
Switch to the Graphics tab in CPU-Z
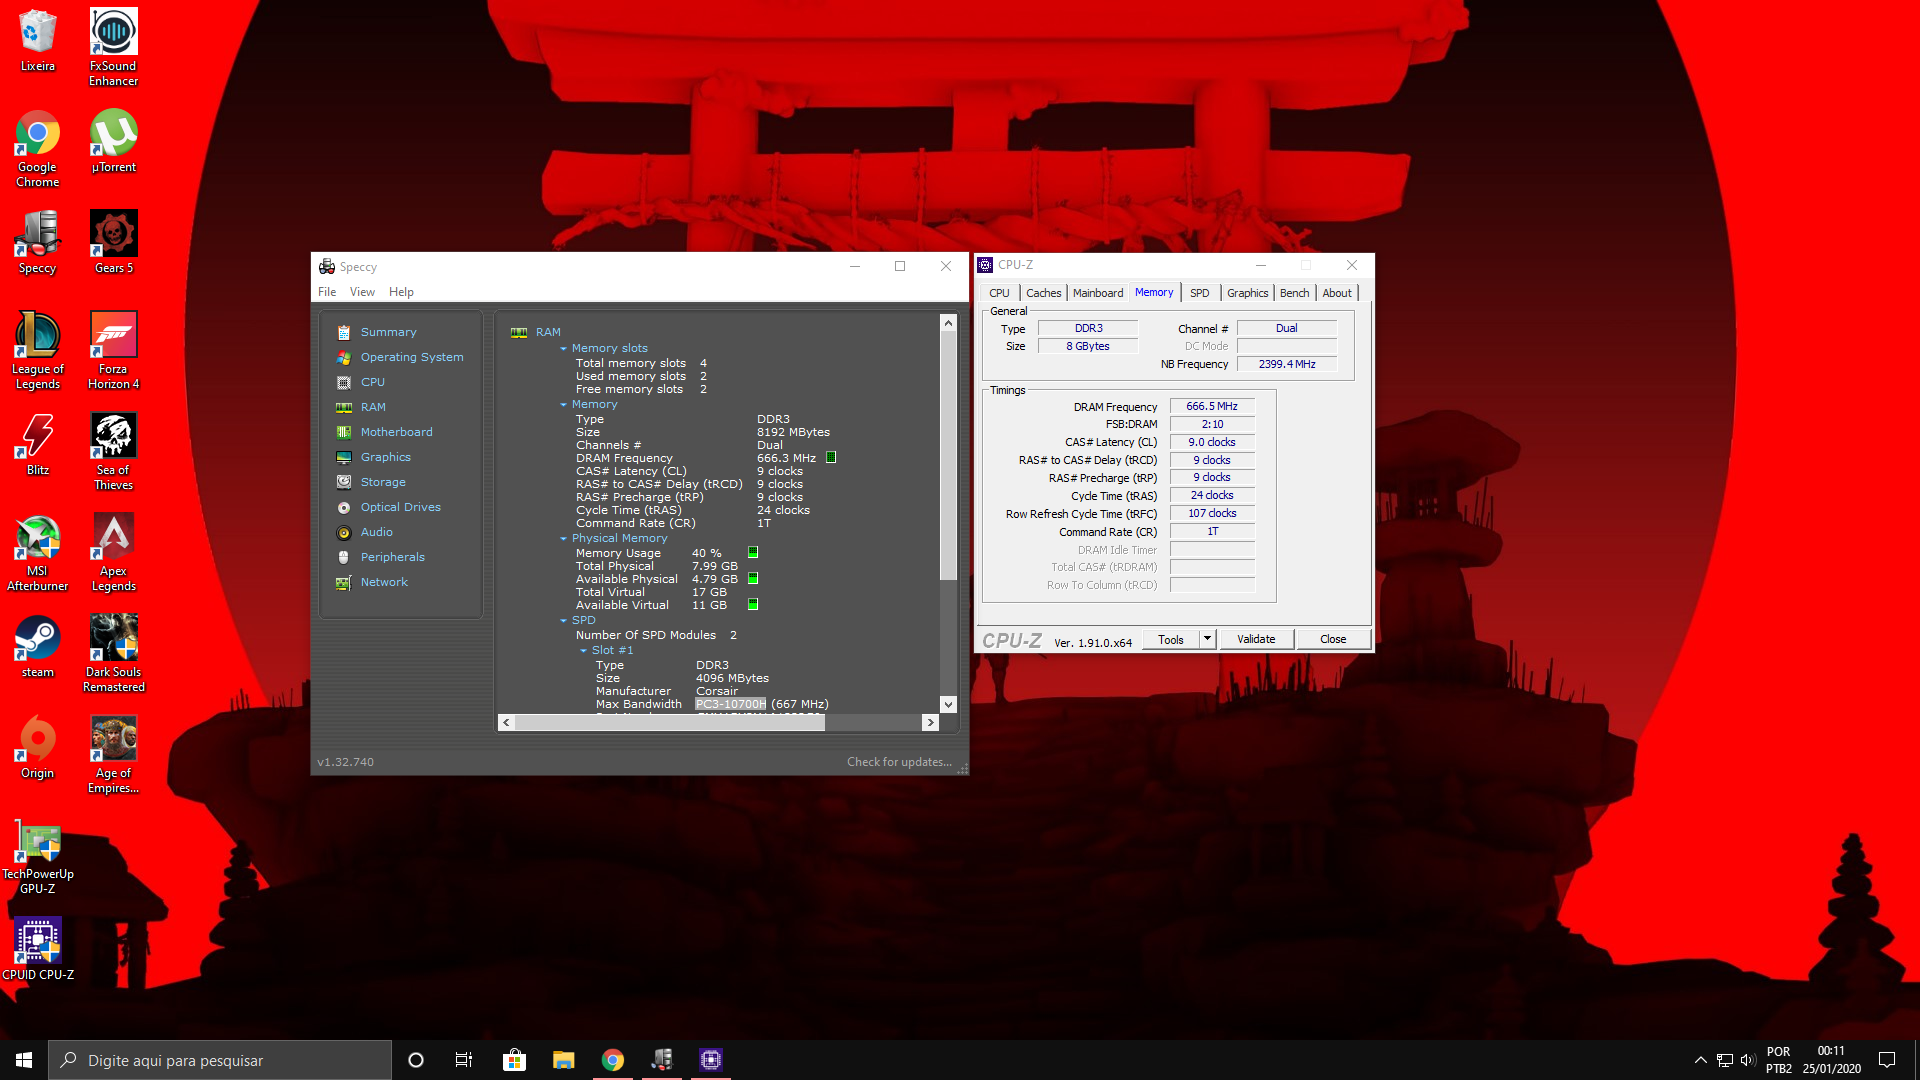1247,293
